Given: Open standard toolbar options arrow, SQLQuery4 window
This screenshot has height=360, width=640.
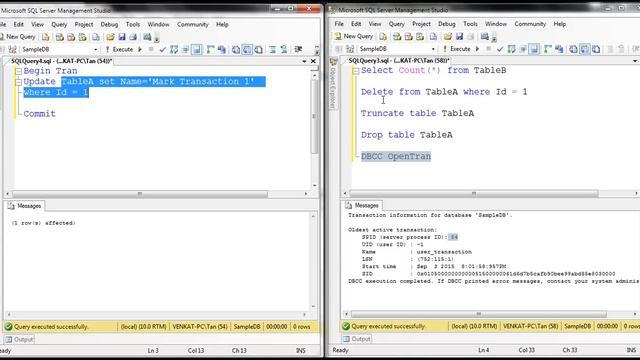Looking at the screenshot, I should [157, 39].
